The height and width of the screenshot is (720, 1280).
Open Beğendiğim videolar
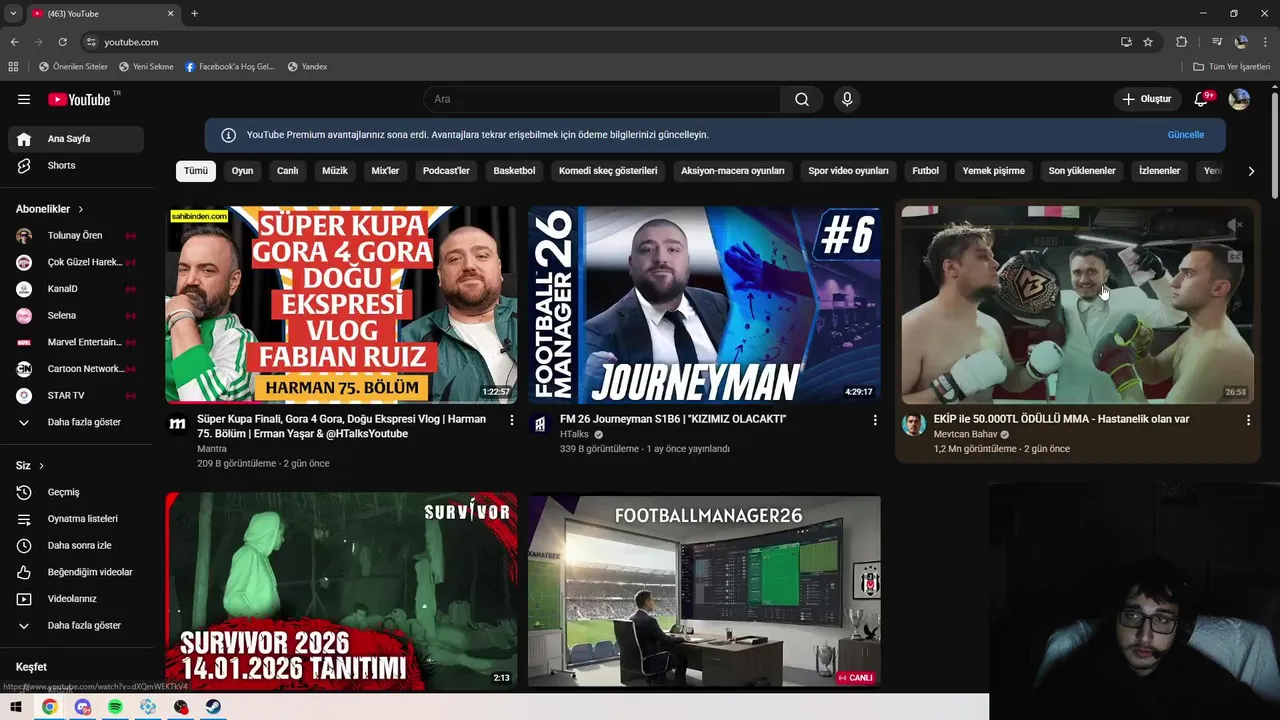76,572
